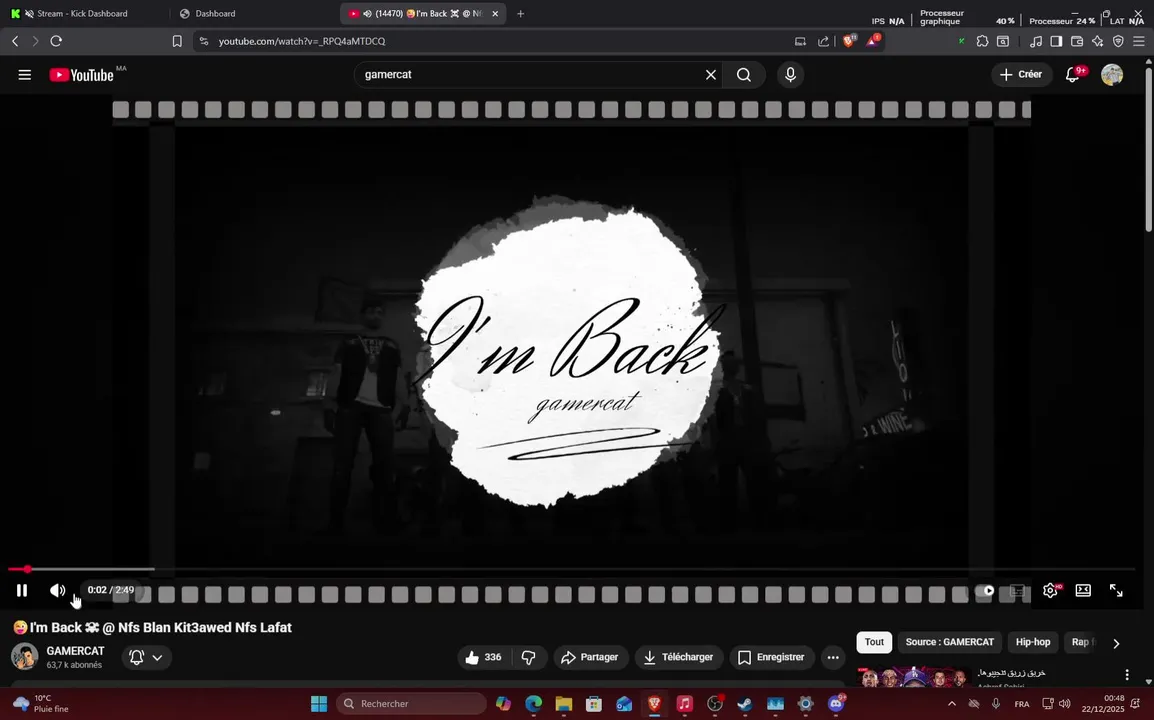Select the Tout filter chip
This screenshot has width=1154, height=720.
click(x=874, y=642)
